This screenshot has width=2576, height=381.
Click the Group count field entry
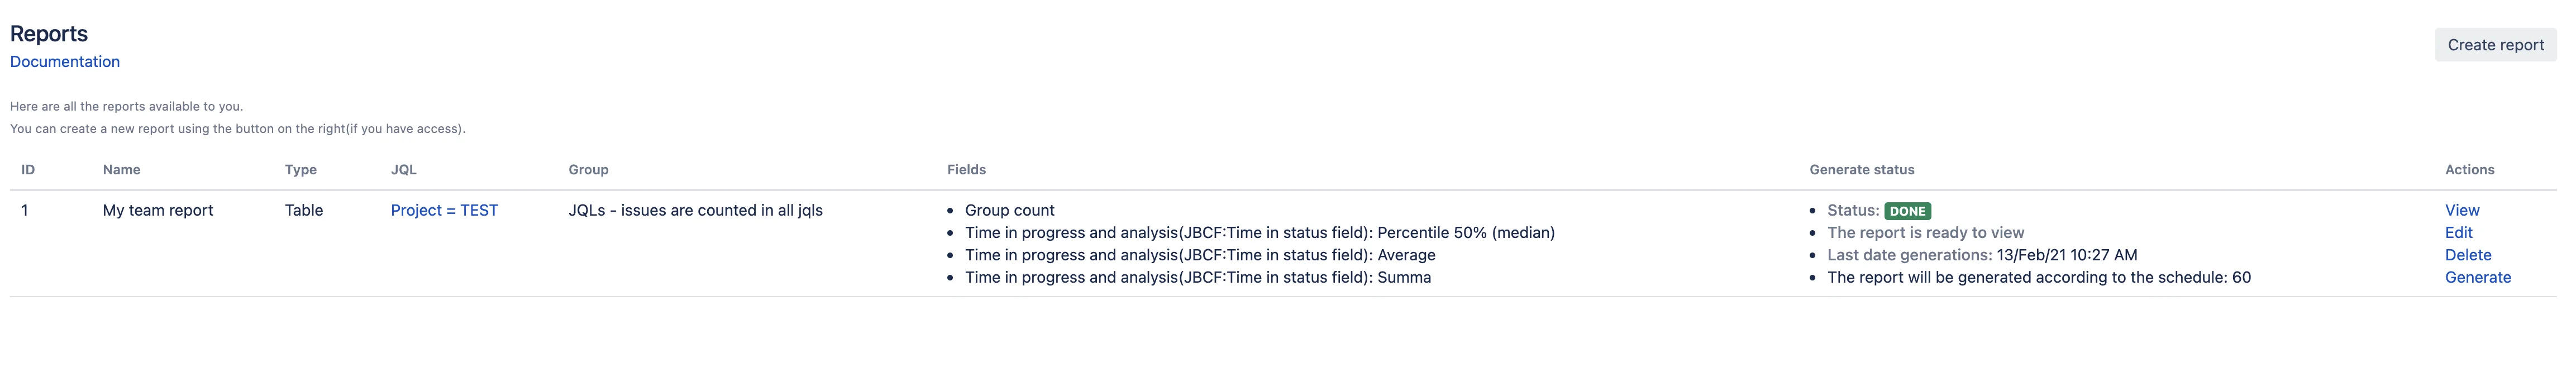[1009, 210]
